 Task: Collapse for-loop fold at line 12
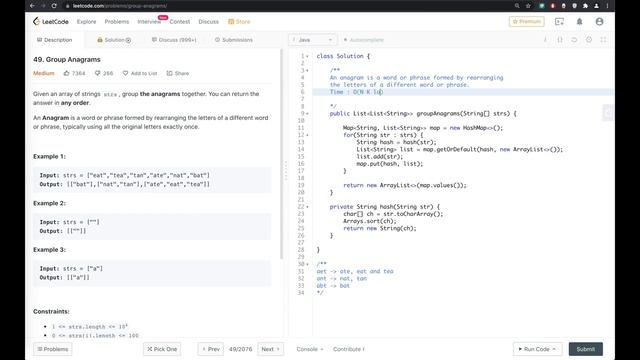307,135
